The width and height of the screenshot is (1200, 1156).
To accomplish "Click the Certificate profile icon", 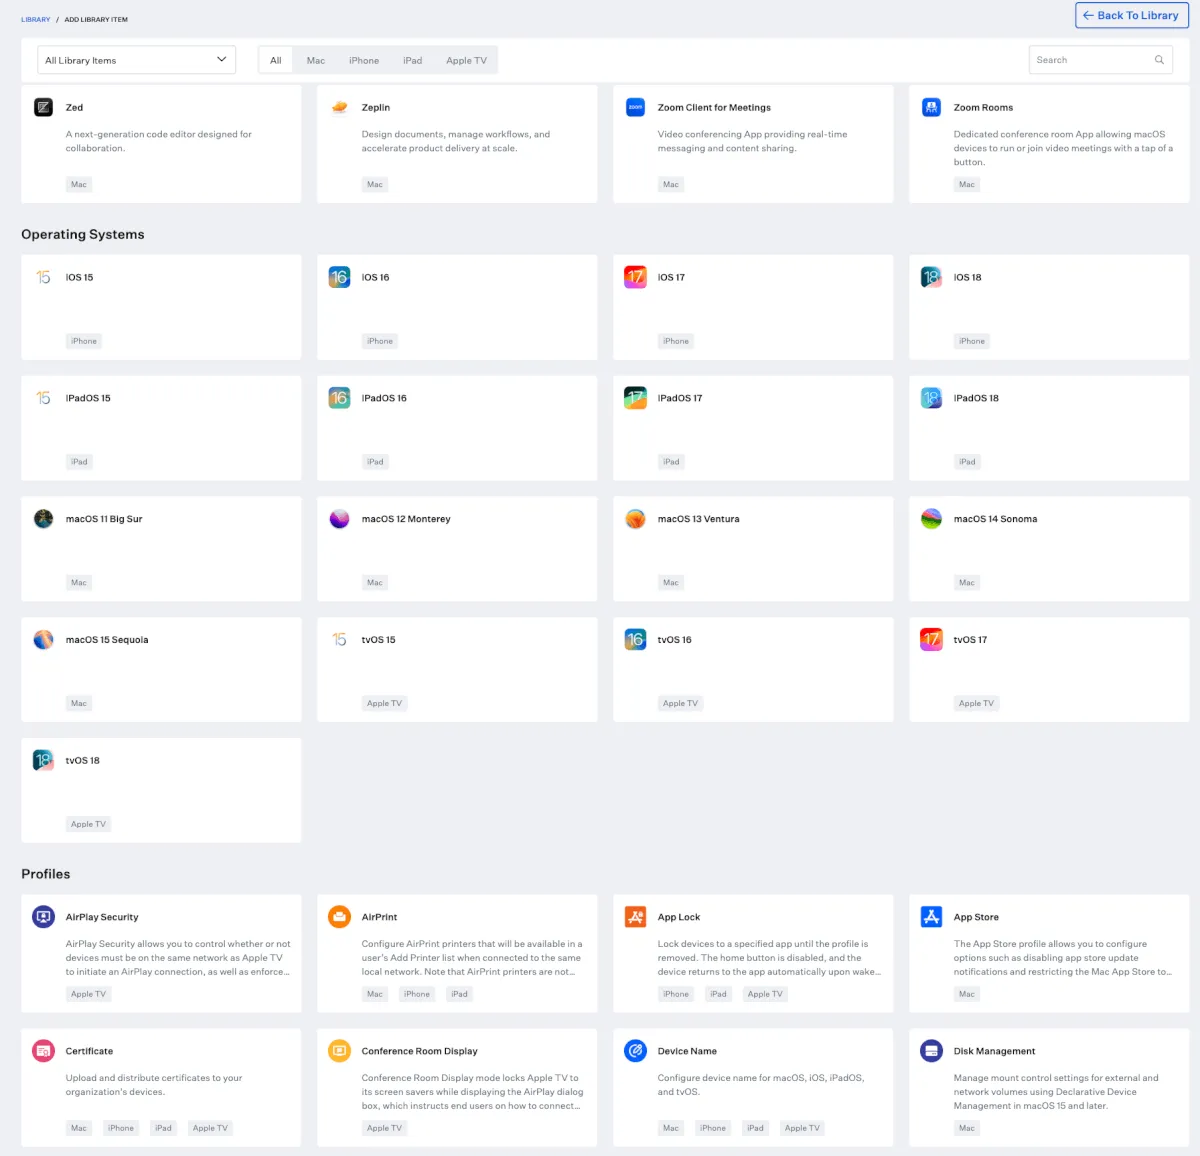I will point(43,1051).
